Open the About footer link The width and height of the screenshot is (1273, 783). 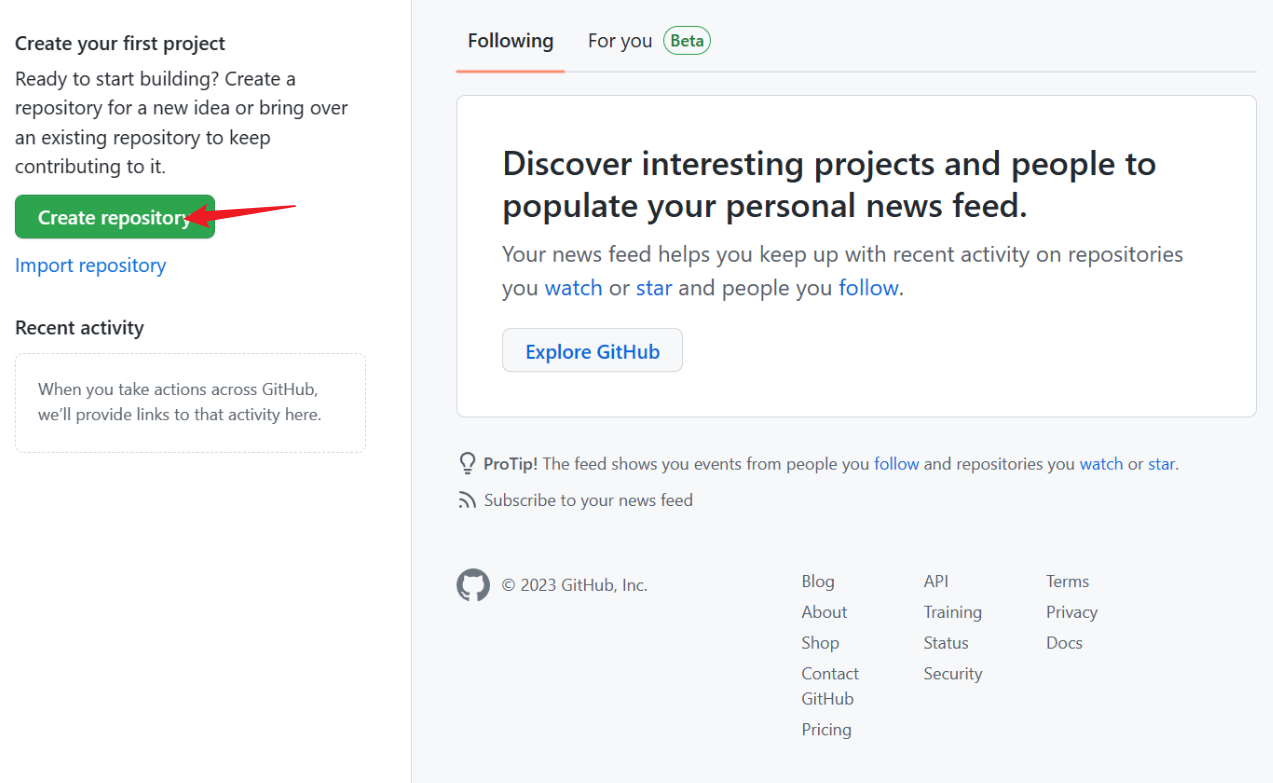point(824,612)
